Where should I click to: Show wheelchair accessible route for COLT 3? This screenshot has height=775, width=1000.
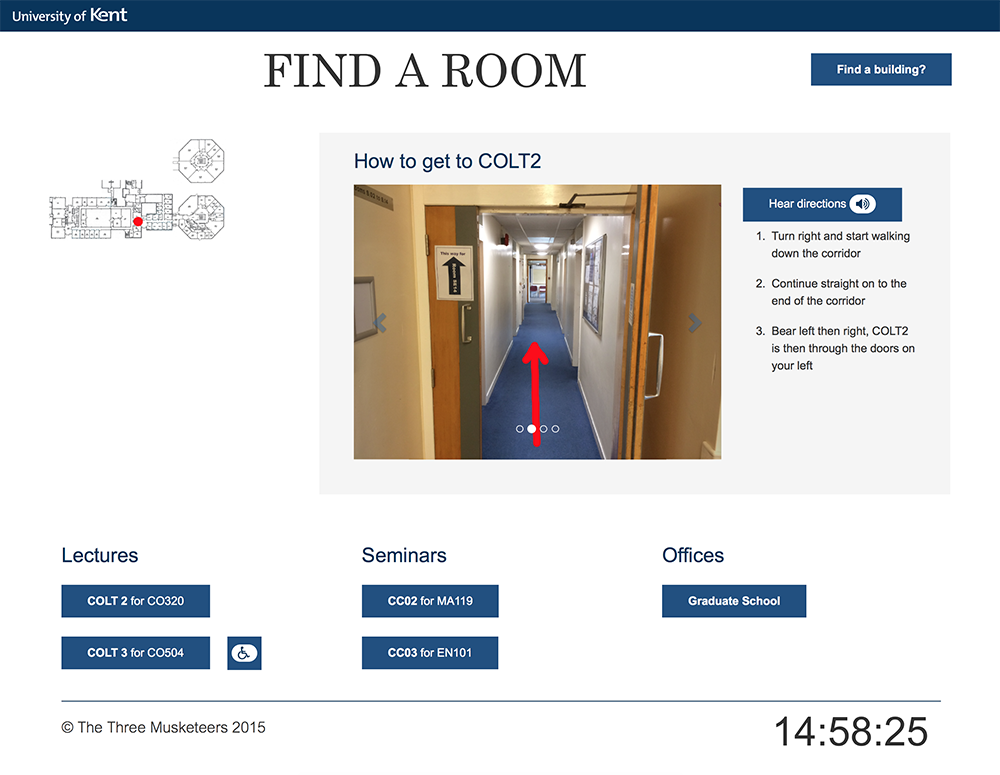tap(244, 653)
